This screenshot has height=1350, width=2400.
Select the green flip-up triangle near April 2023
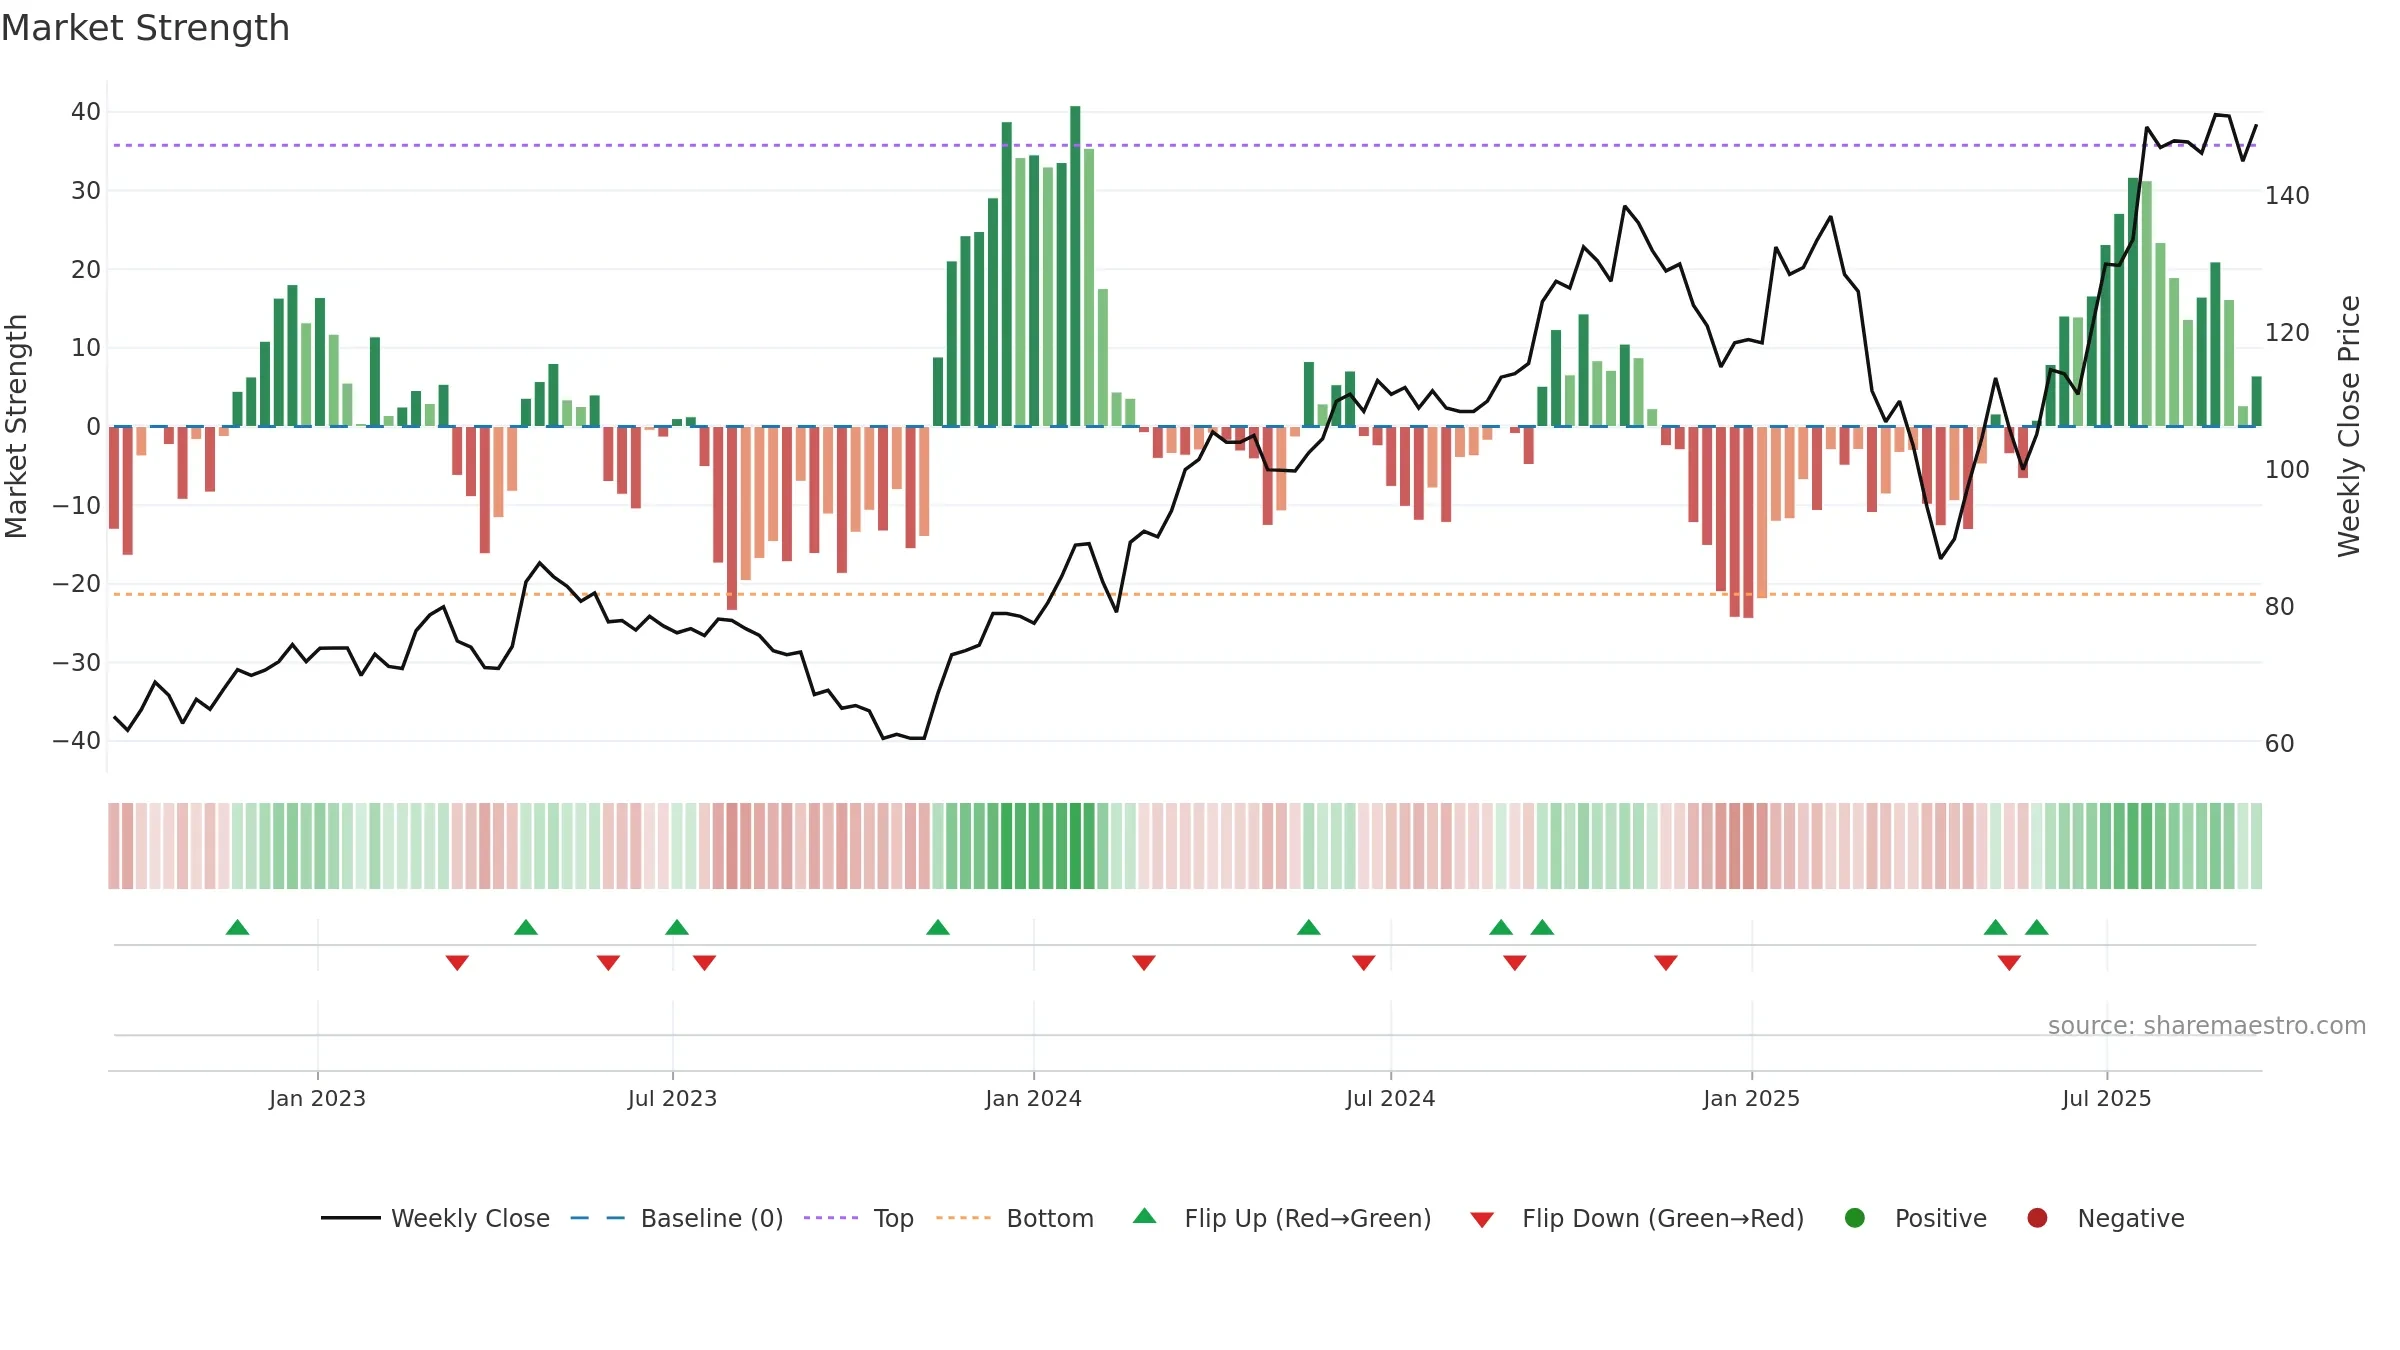click(526, 927)
